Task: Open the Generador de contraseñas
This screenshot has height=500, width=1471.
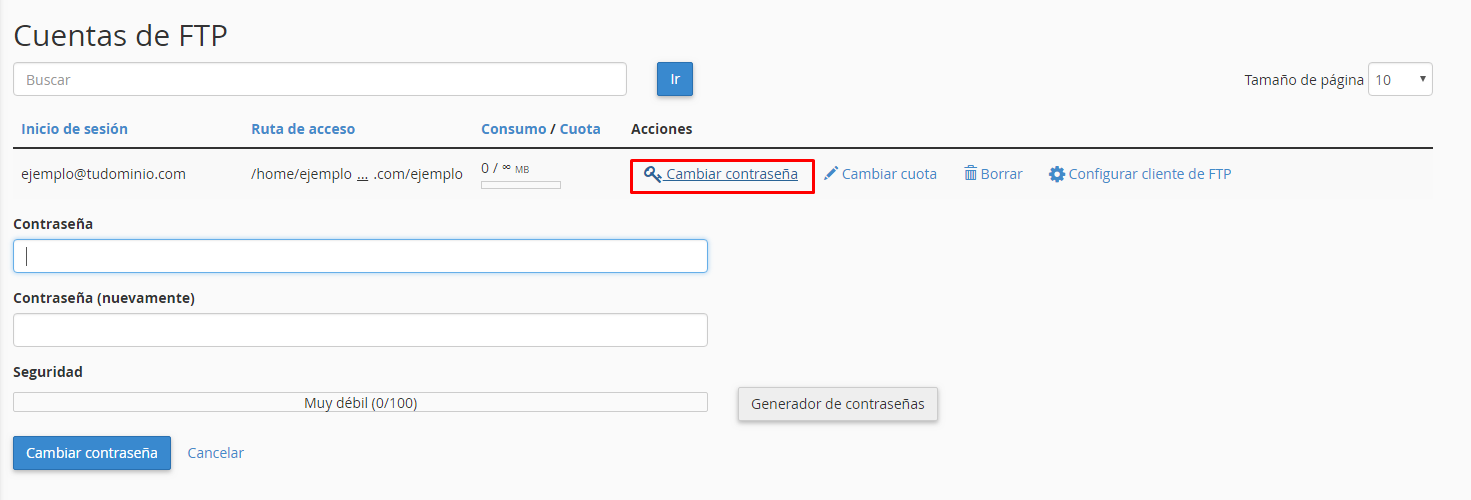Action: tap(837, 404)
